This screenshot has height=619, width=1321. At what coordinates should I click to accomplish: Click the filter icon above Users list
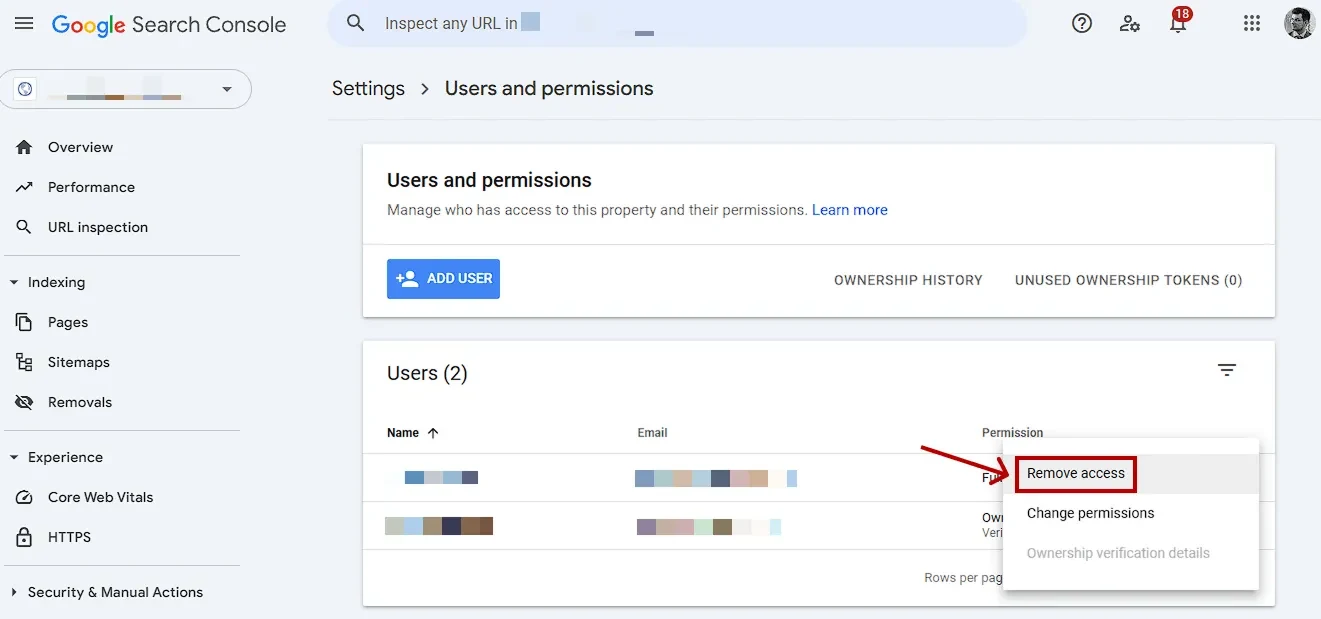1227,369
